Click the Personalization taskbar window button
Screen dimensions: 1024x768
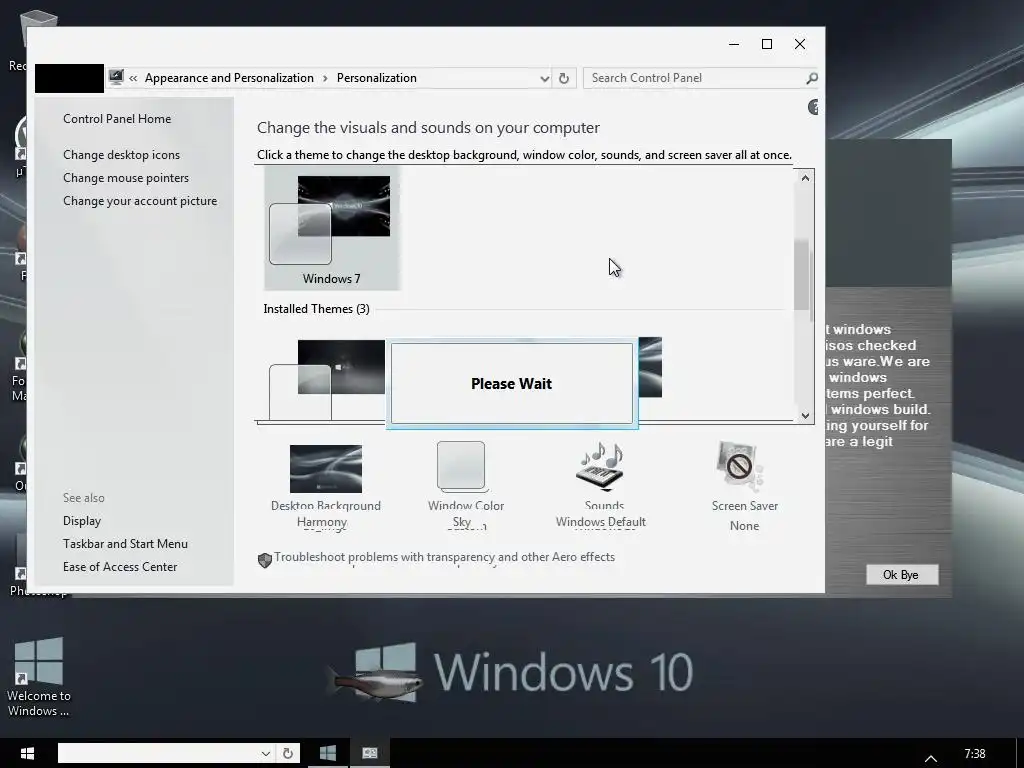pos(370,754)
